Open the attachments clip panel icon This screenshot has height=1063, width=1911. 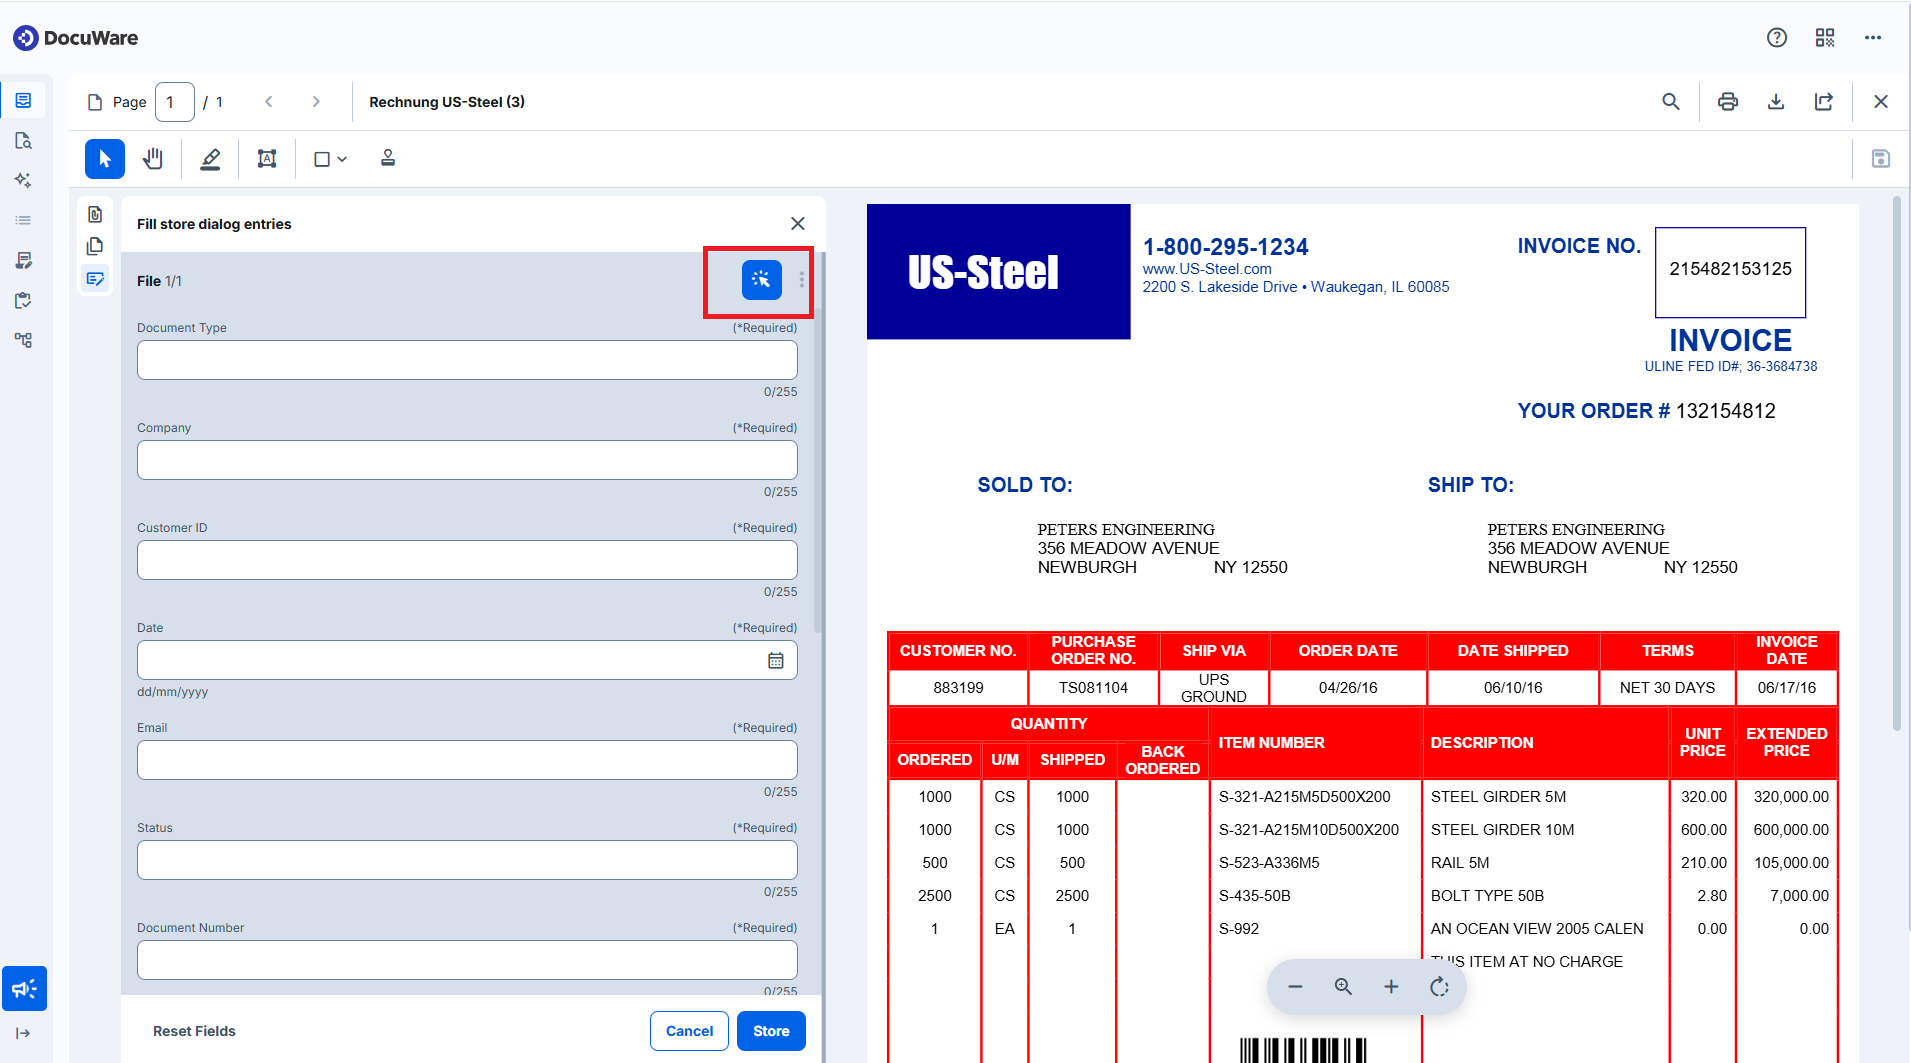pos(95,214)
